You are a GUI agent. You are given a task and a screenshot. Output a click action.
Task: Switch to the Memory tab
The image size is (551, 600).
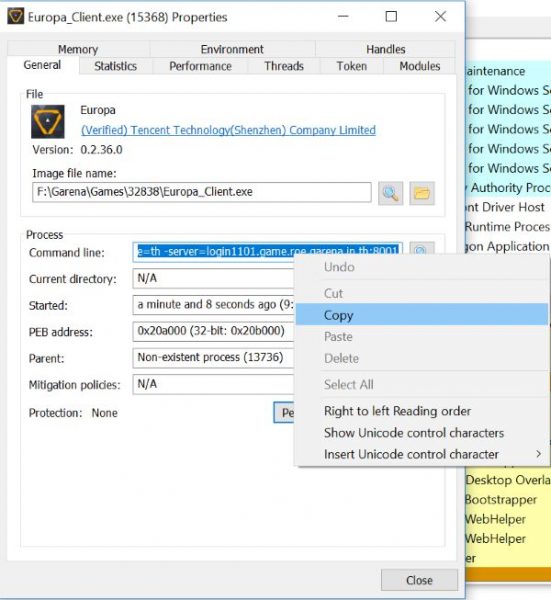pos(78,49)
